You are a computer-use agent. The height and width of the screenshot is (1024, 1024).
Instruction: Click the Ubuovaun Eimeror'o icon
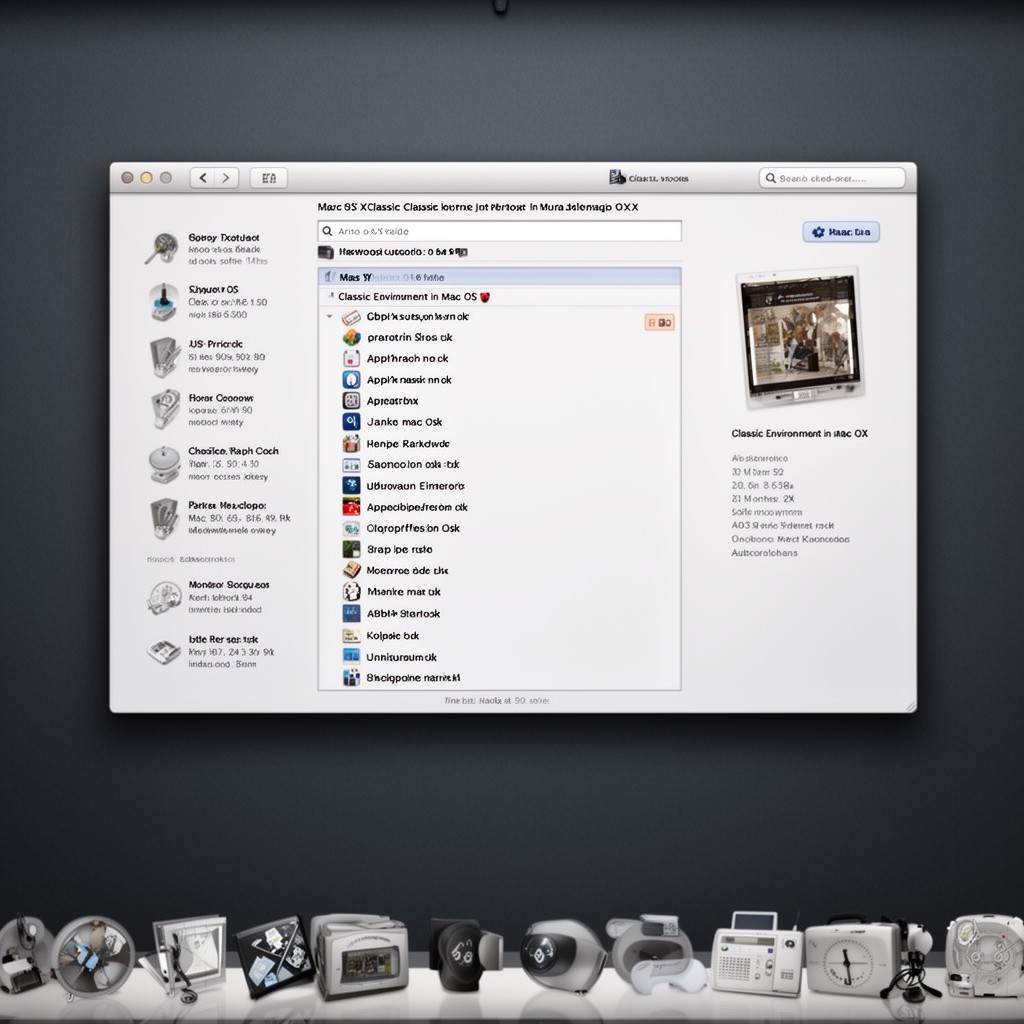coord(351,486)
